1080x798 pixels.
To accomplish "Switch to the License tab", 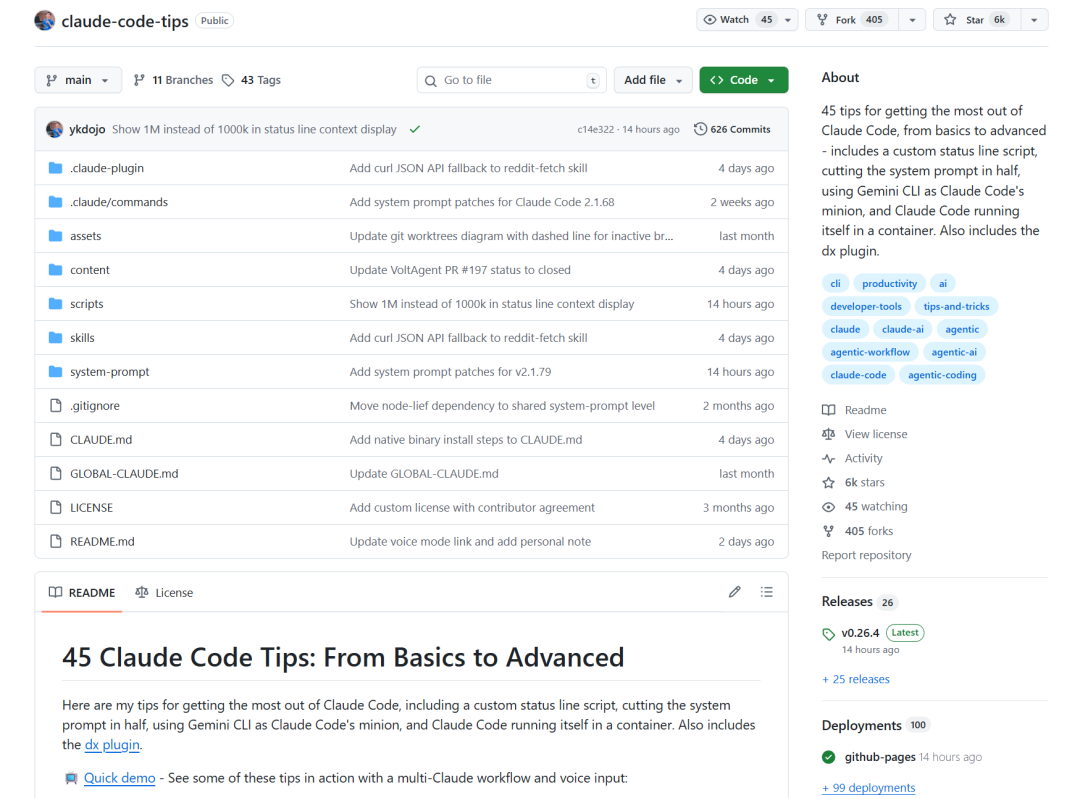I will tap(165, 592).
